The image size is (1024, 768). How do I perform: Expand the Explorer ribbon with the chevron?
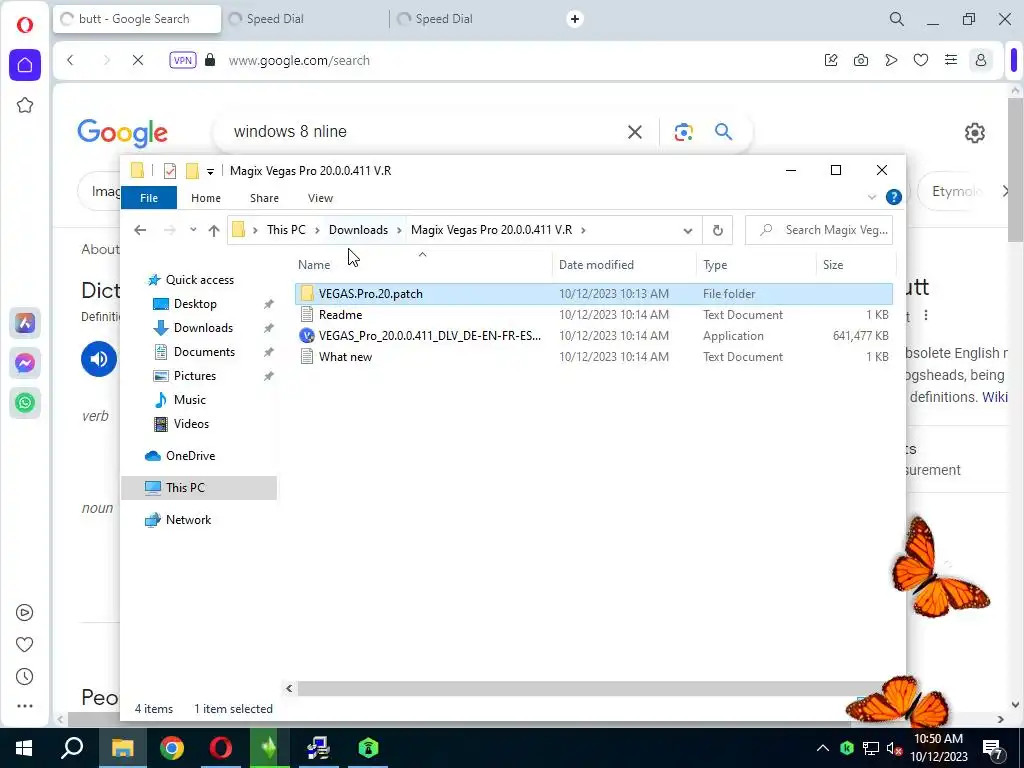tap(871, 197)
